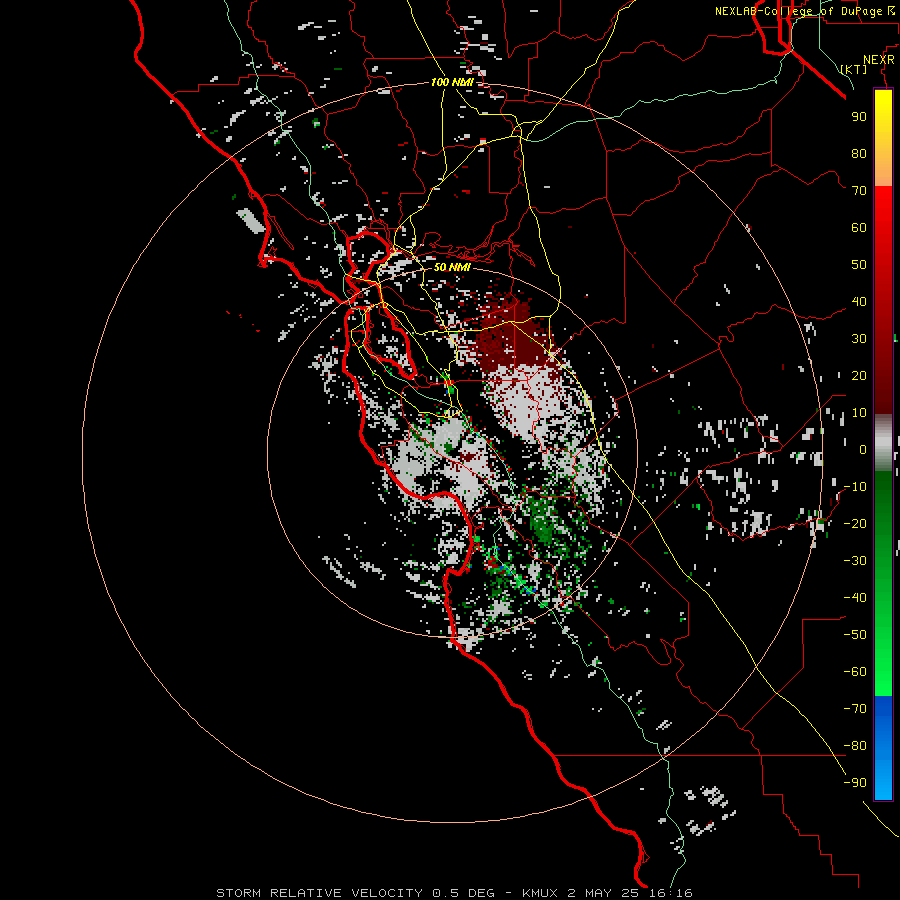Click the 0 value on velocity scale
The width and height of the screenshot is (900, 900).
click(863, 450)
